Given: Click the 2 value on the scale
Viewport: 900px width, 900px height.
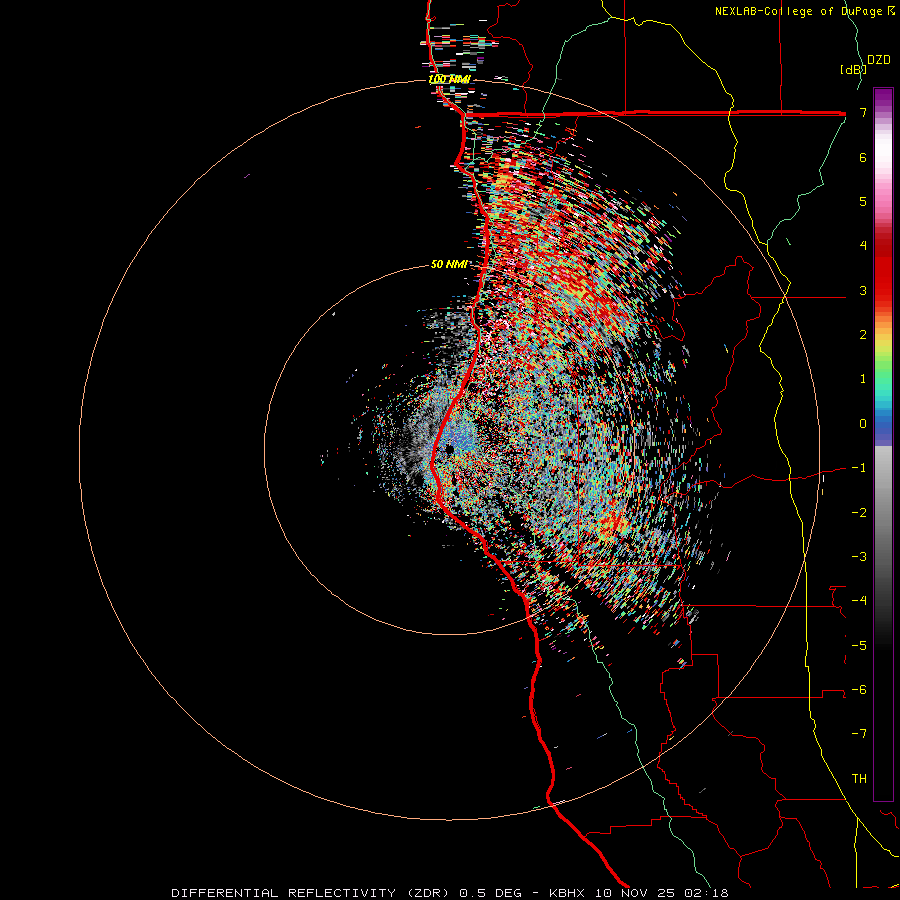Looking at the screenshot, I should [x=863, y=334].
